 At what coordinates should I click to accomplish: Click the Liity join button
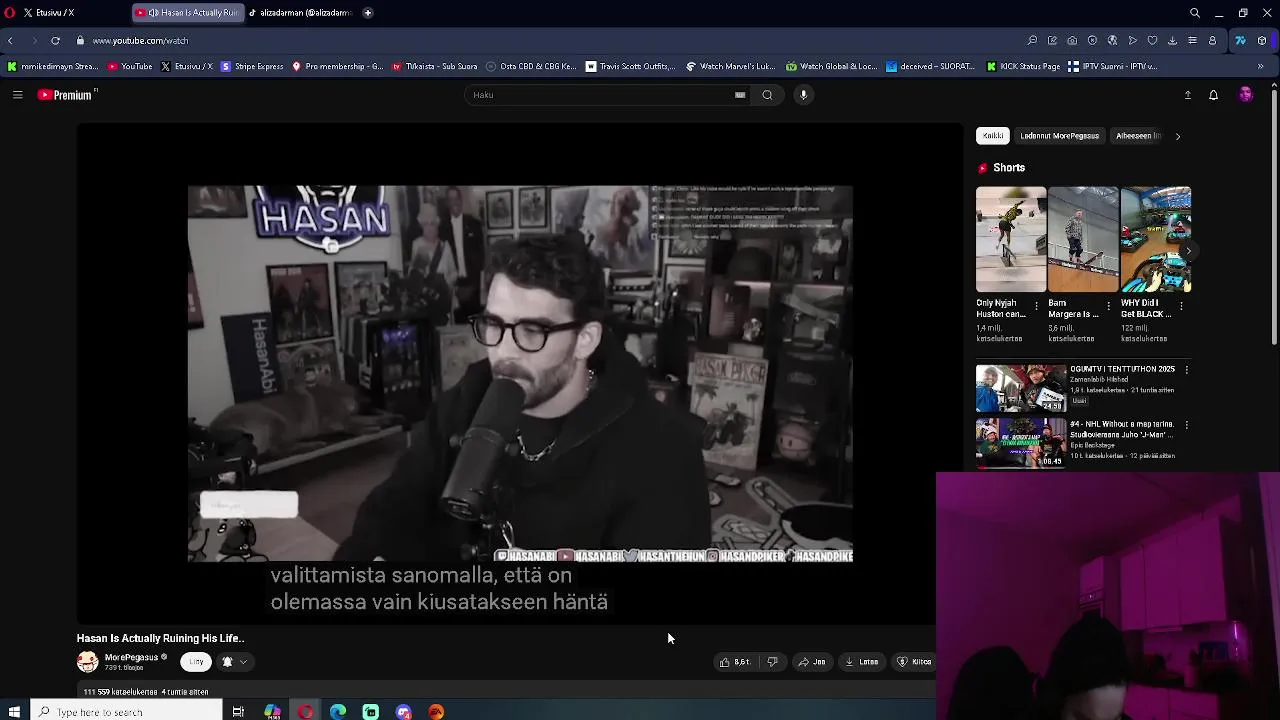(x=196, y=662)
